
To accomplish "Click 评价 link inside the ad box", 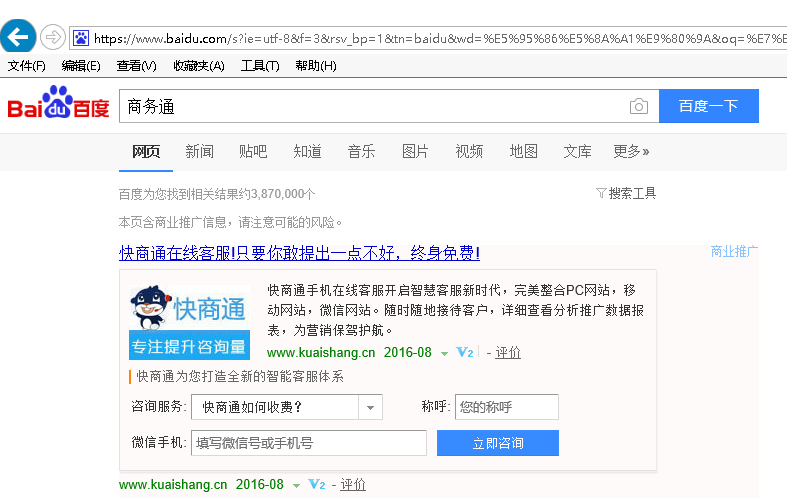I will tap(508, 352).
